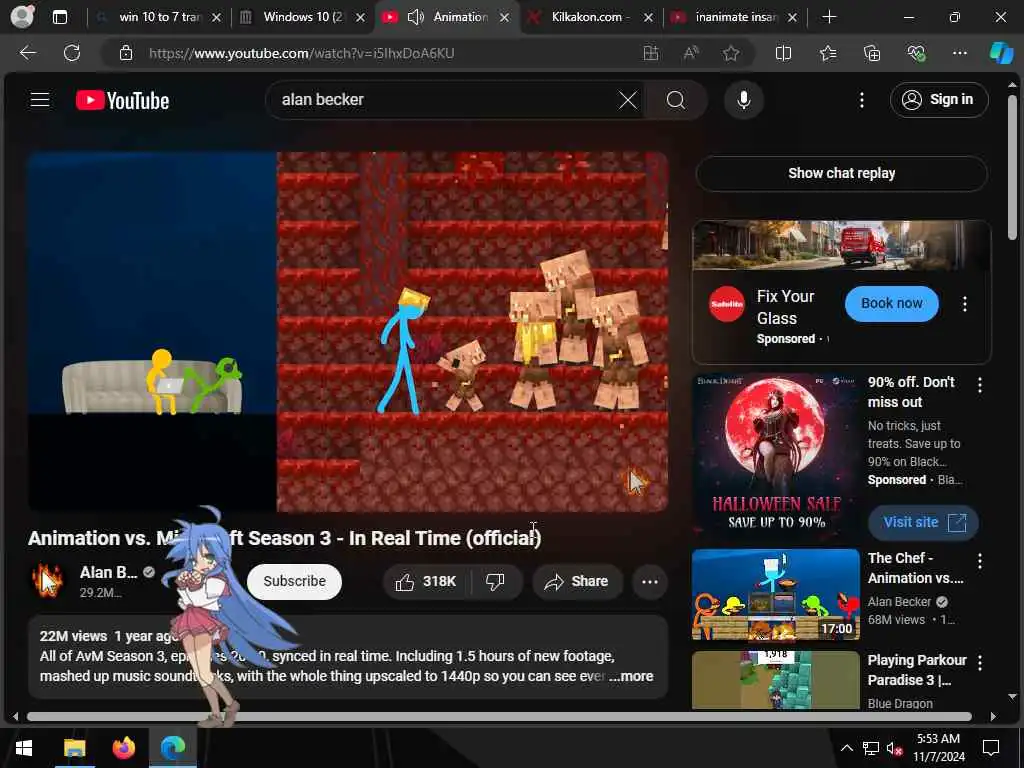Switch to Windows 10 tab

pyautogui.click(x=302, y=17)
